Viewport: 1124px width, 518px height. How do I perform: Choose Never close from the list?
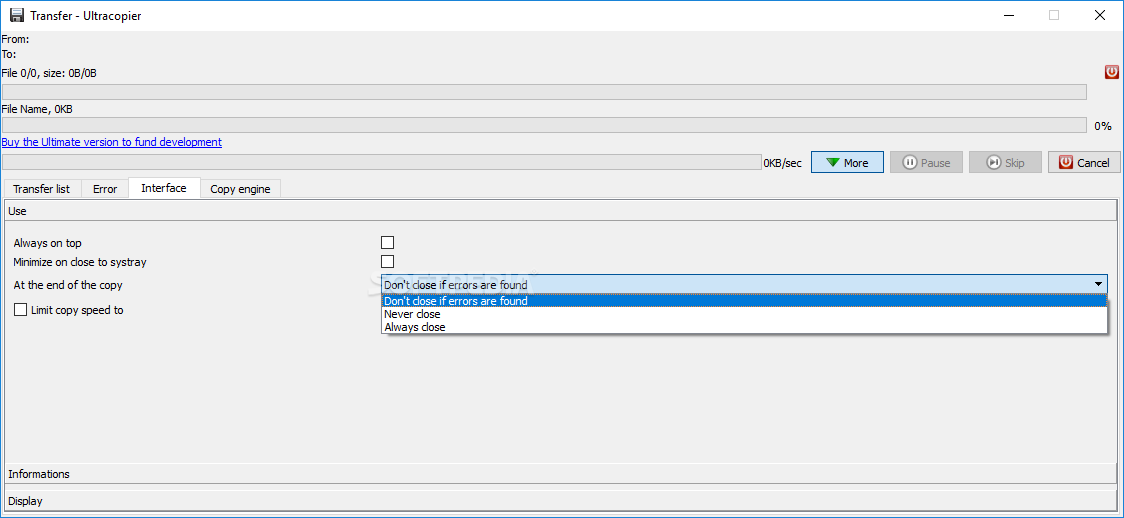tap(744, 314)
